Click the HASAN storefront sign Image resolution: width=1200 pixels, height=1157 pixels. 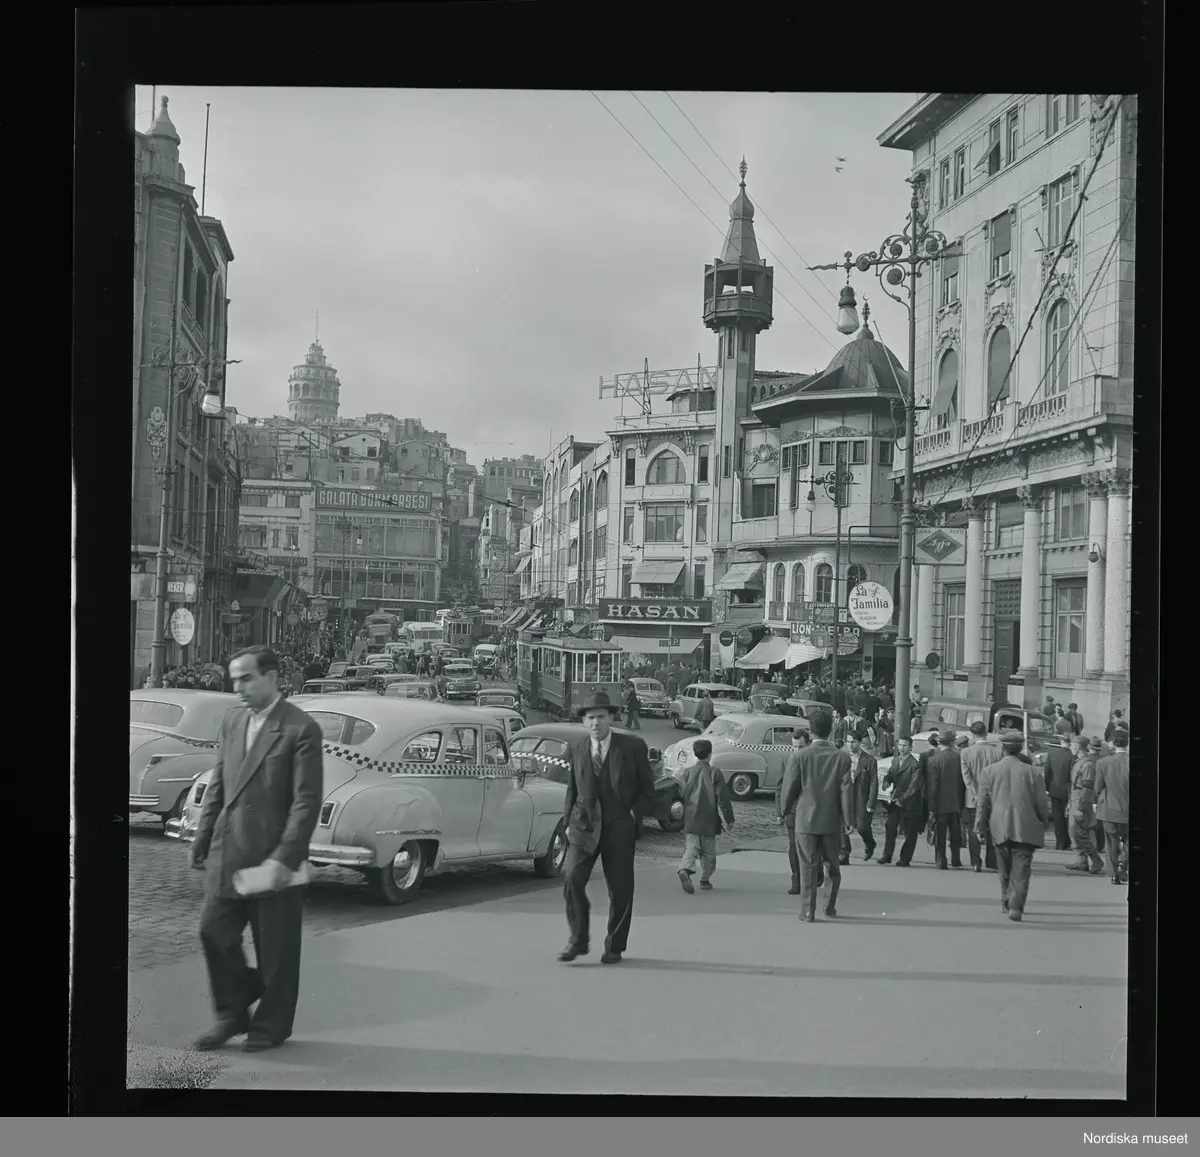coord(655,610)
